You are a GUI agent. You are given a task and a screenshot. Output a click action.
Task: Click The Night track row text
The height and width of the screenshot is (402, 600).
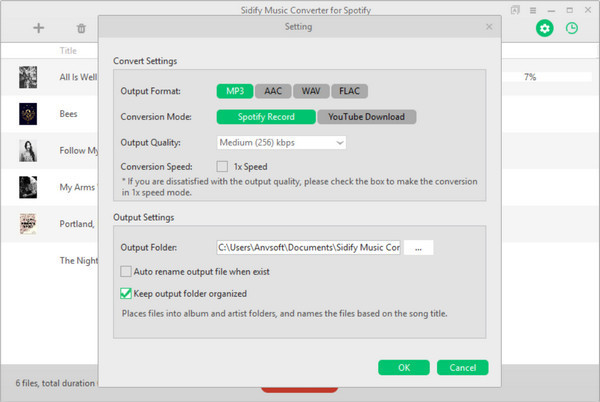(x=79, y=260)
